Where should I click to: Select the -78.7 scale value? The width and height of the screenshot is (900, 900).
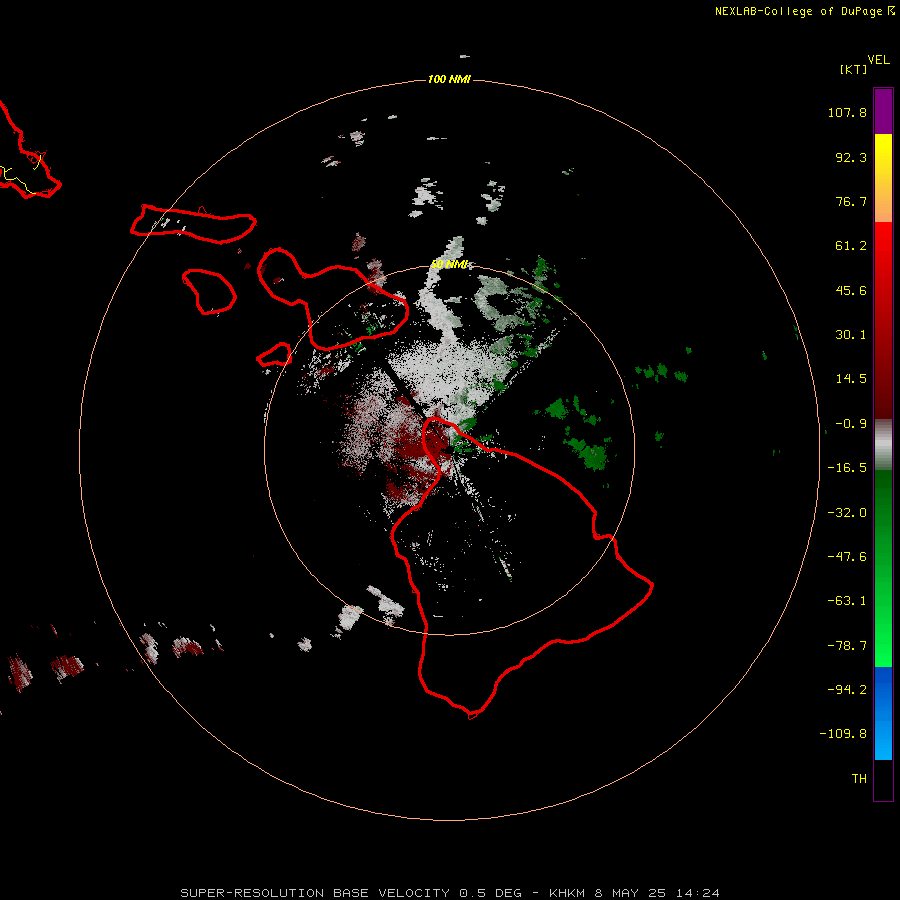847,646
